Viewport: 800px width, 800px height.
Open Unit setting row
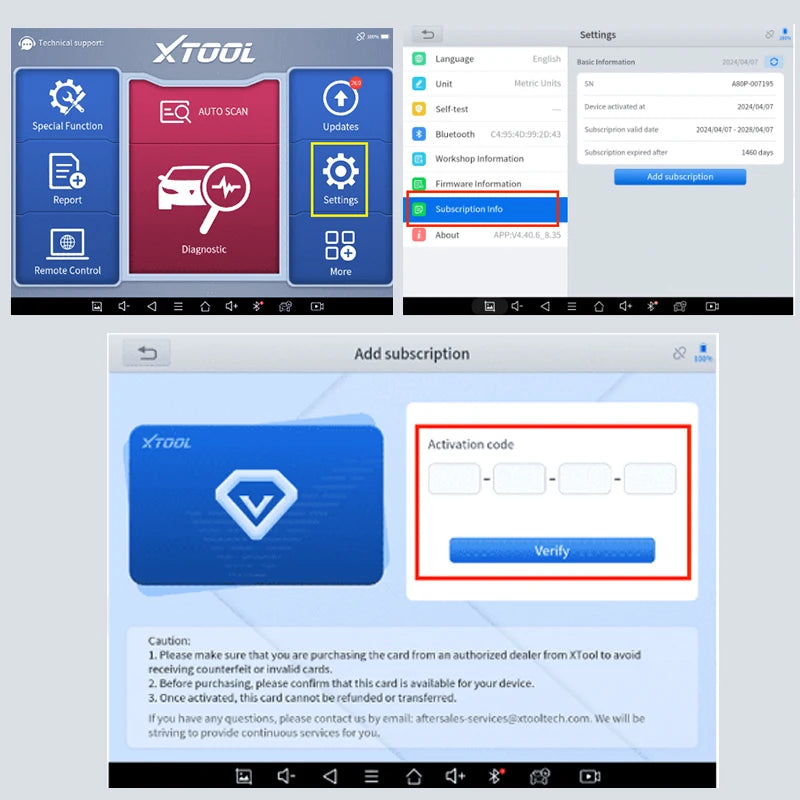click(485, 83)
